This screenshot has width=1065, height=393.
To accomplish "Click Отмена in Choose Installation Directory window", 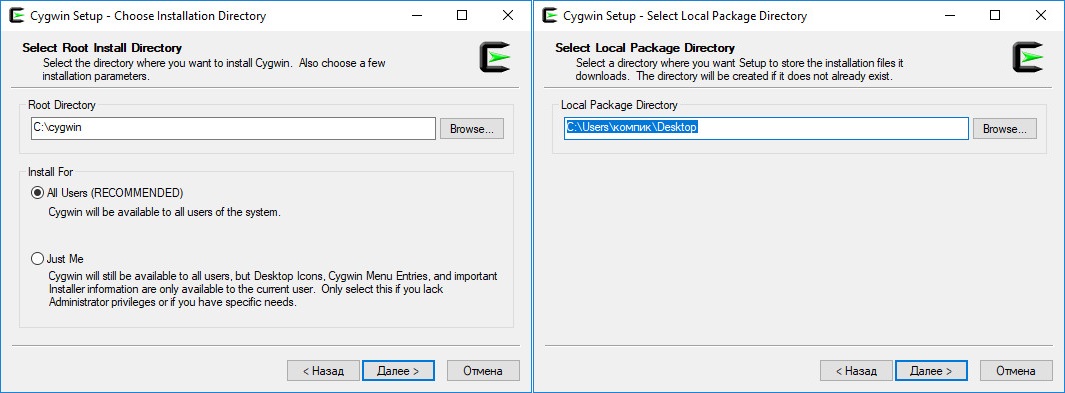I will [x=483, y=371].
